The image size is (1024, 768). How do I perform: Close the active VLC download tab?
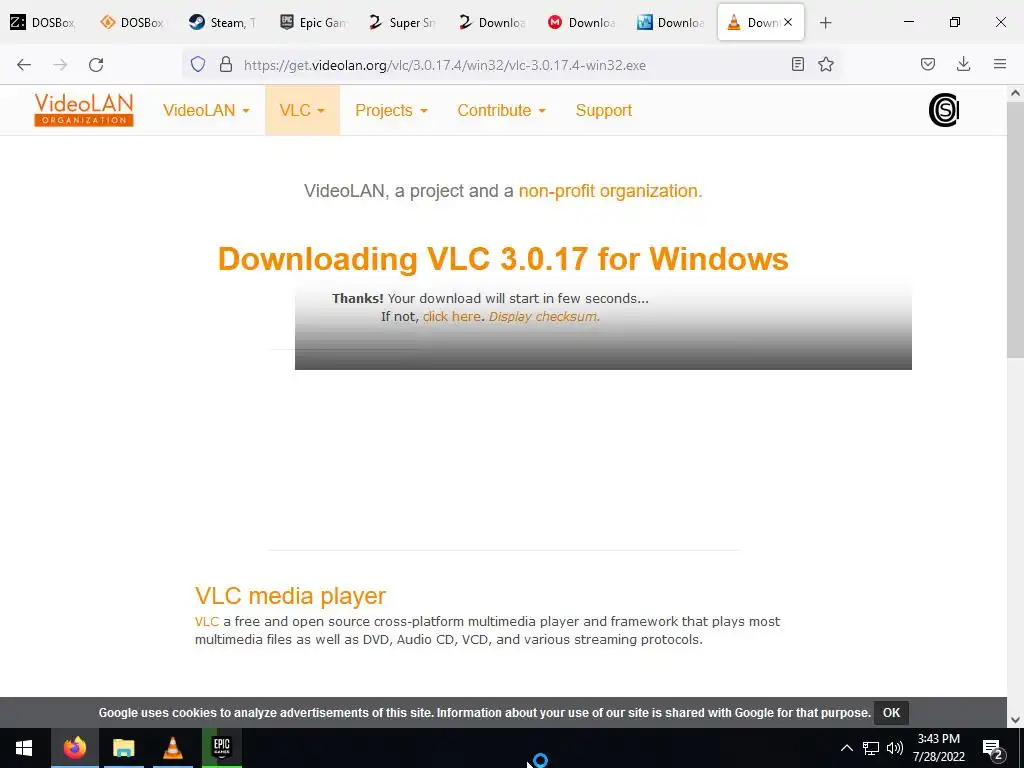788,22
